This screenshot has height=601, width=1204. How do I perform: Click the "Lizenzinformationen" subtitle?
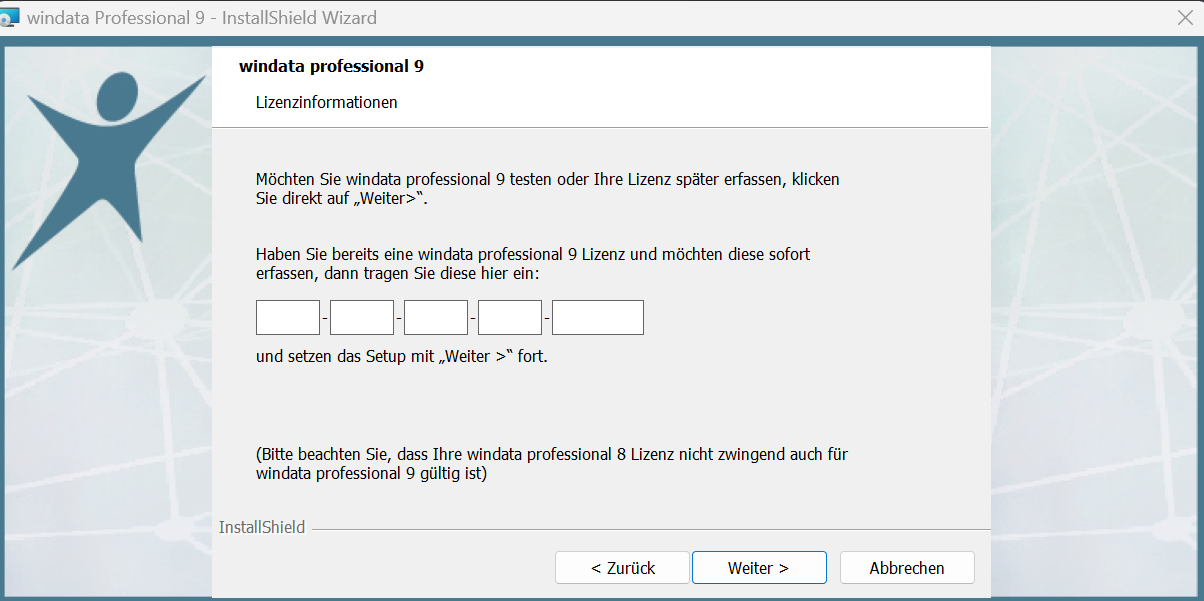coord(327,103)
